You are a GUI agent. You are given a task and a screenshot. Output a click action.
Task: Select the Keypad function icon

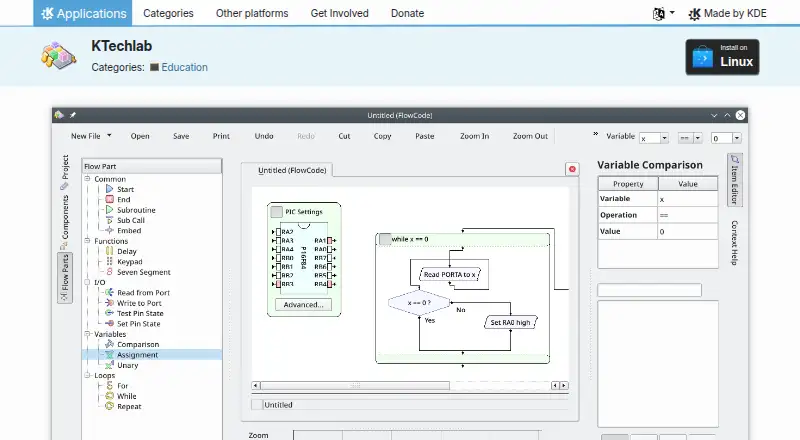(x=109, y=261)
